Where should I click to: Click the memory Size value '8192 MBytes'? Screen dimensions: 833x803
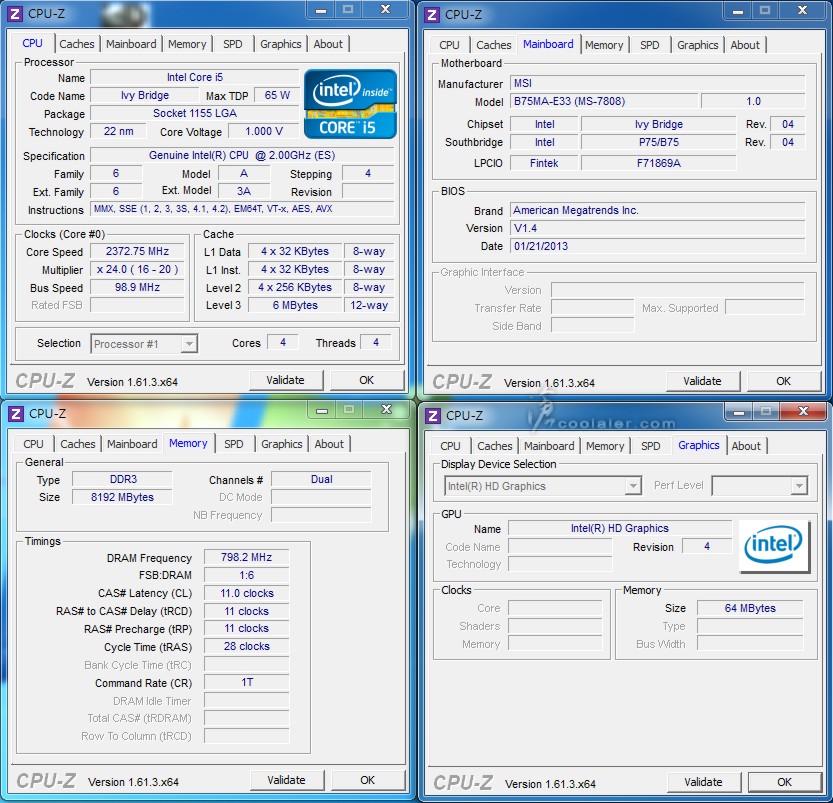123,497
